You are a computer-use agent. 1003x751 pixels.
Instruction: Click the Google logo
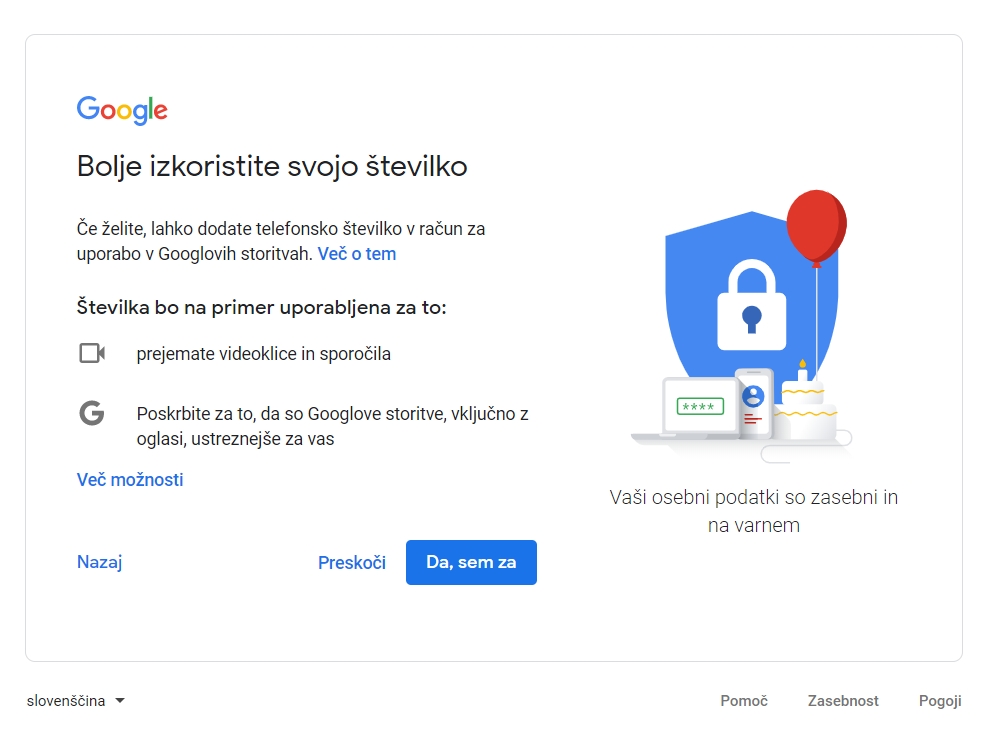click(x=122, y=110)
